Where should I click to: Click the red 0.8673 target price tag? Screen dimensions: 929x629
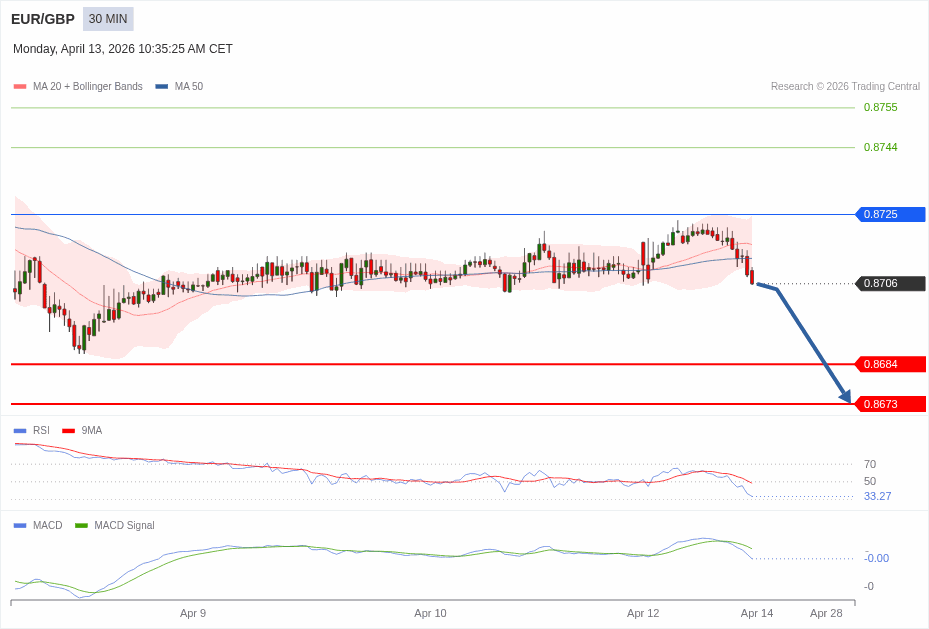(889, 404)
